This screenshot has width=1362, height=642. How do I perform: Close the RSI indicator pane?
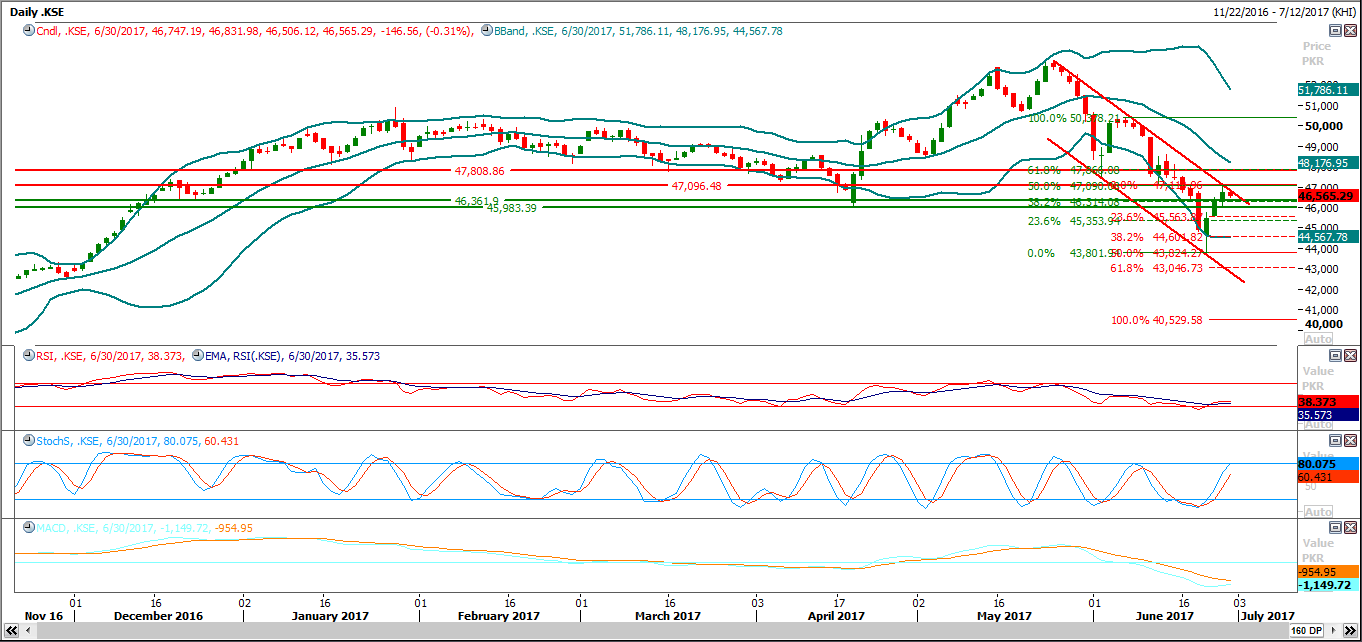click(1350, 355)
